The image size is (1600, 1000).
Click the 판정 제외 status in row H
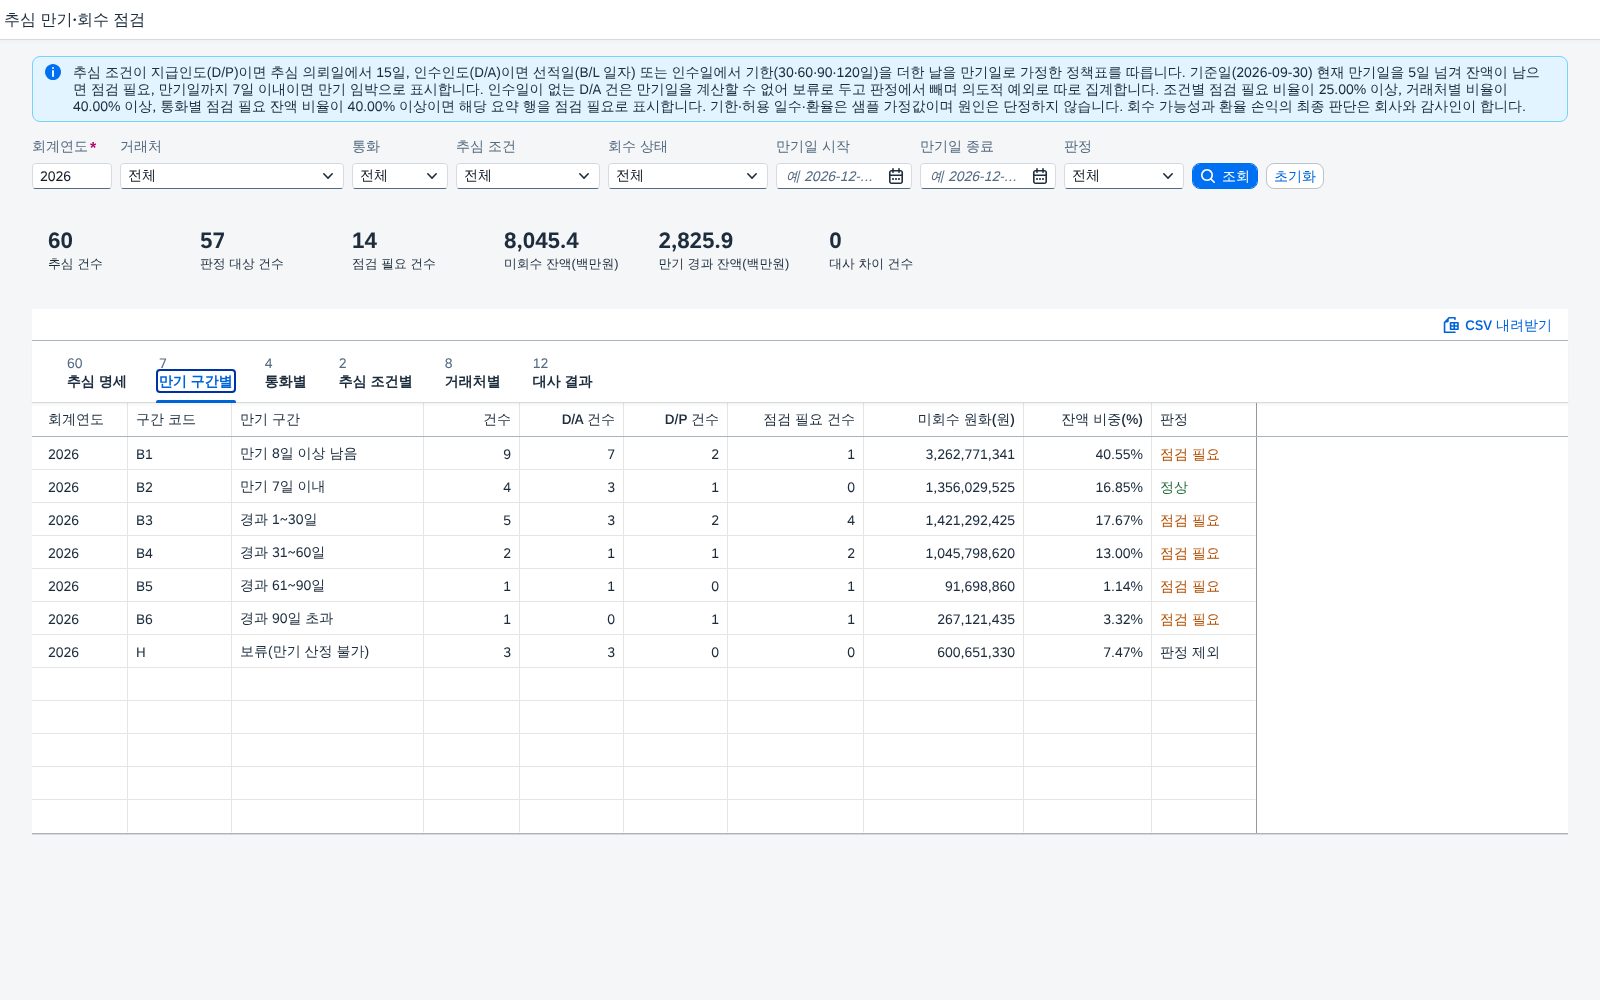click(x=1189, y=652)
